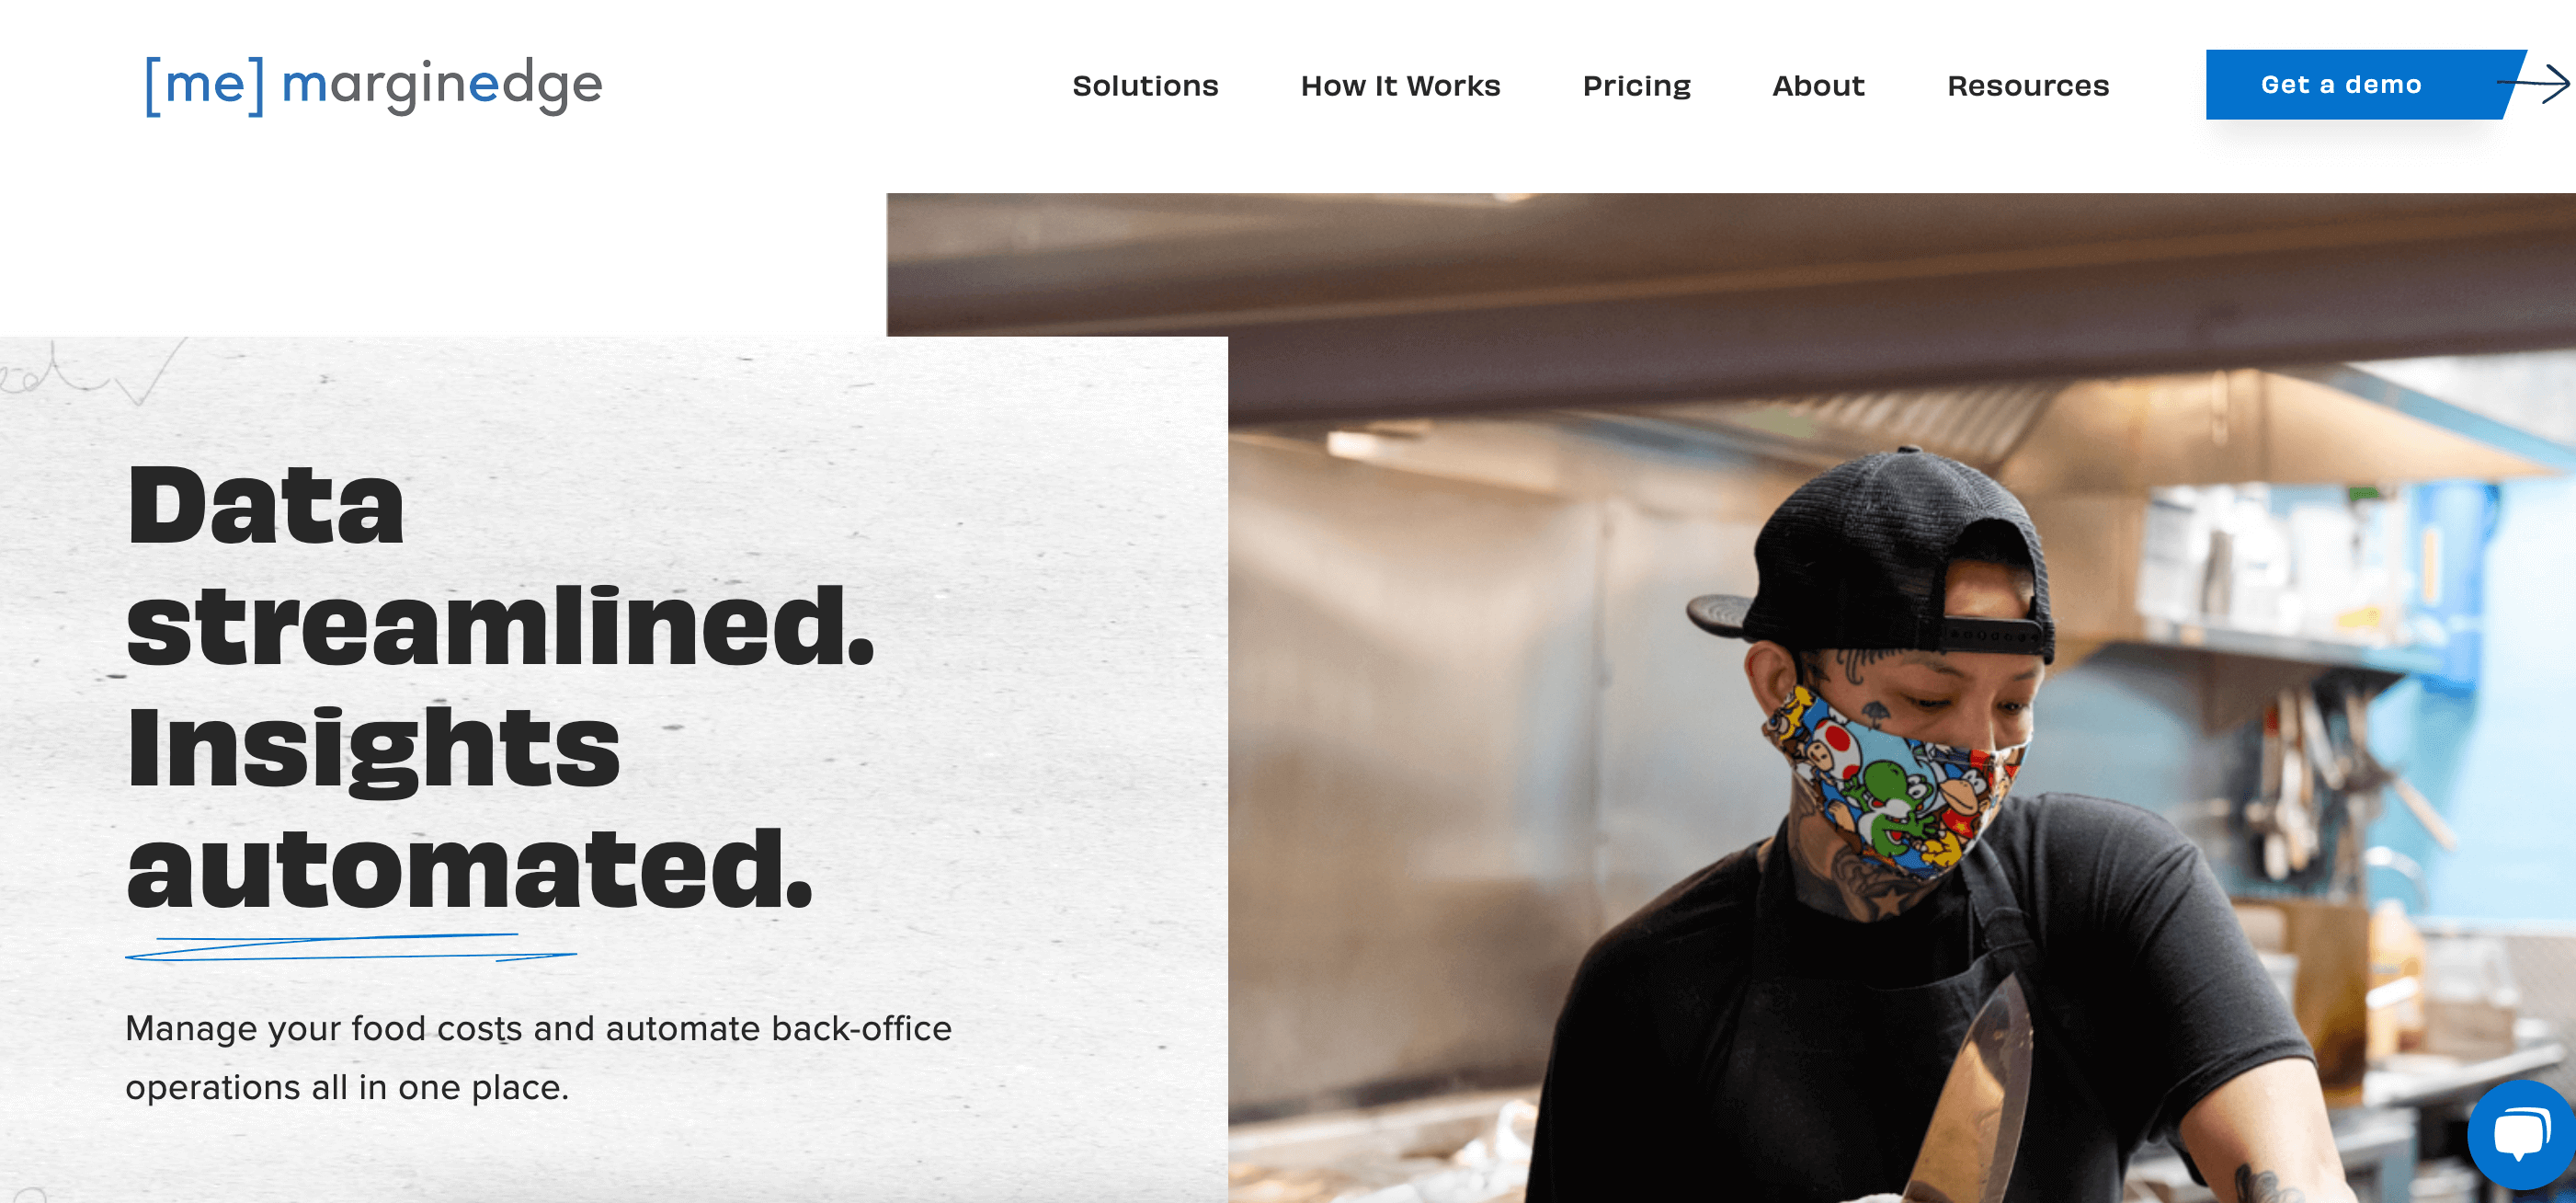
Task: Click the marginedge wordmark logo
Action: click(442, 87)
